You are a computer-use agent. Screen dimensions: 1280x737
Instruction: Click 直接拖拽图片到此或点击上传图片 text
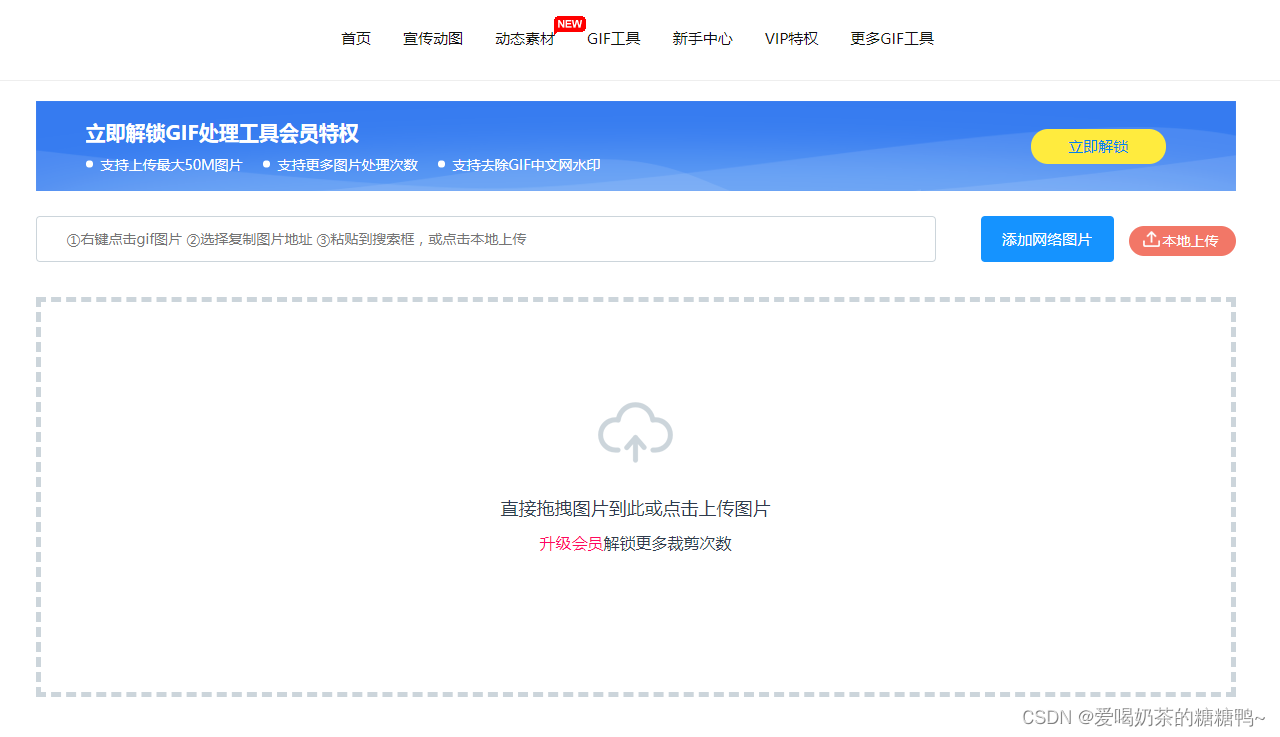[635, 509]
